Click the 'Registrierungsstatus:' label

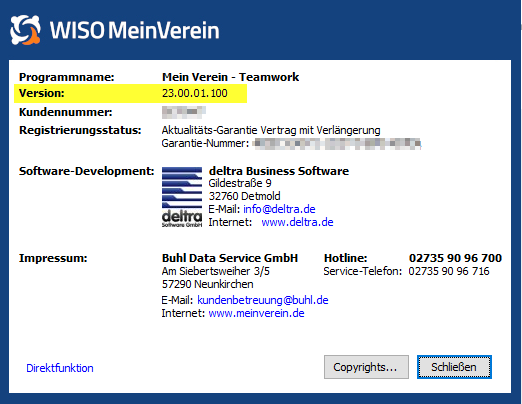tap(80, 130)
